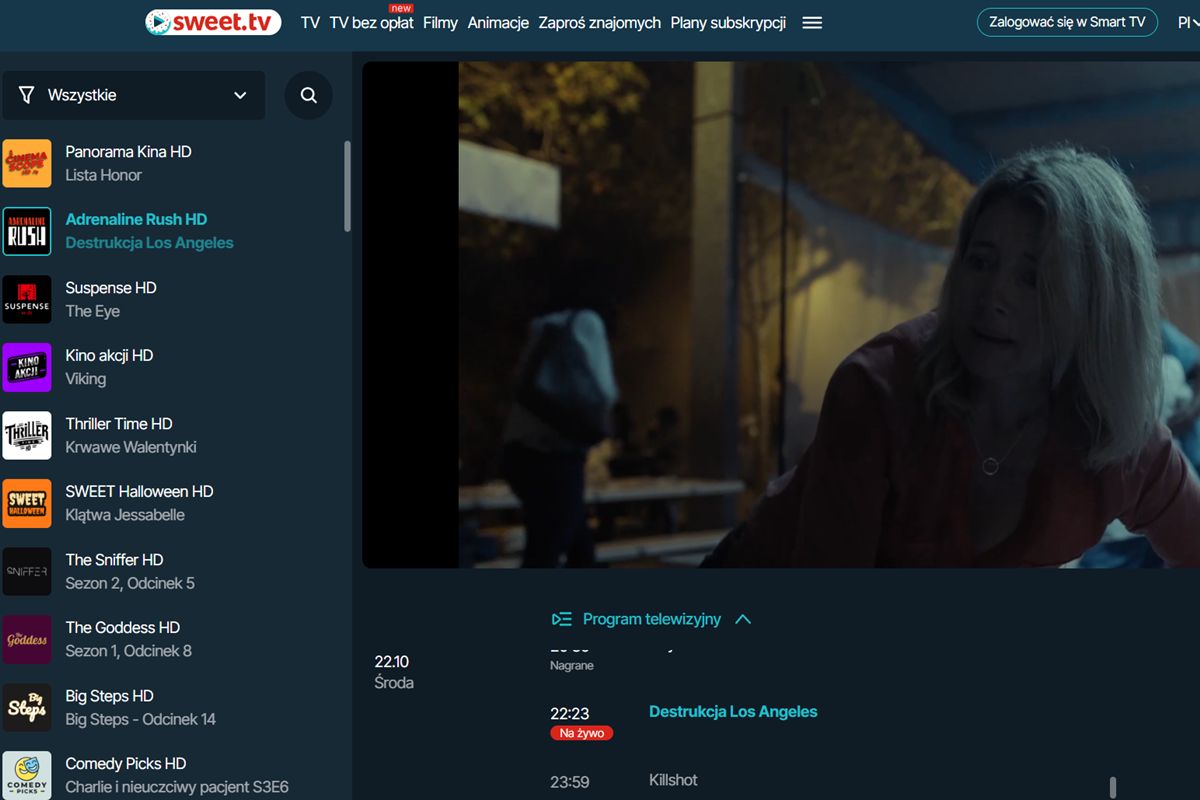
Task: Open the hamburger menu icon
Action: pos(812,22)
